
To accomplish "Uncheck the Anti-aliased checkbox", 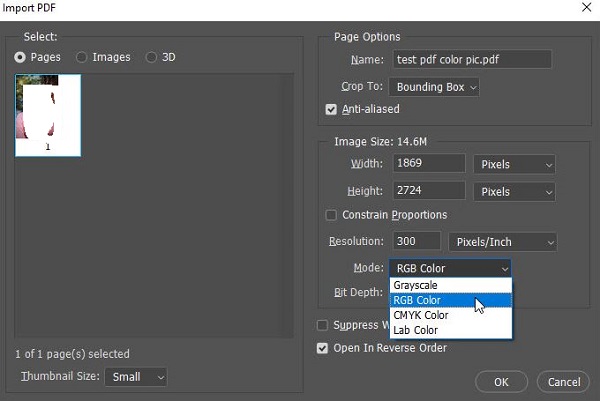I will [x=333, y=109].
